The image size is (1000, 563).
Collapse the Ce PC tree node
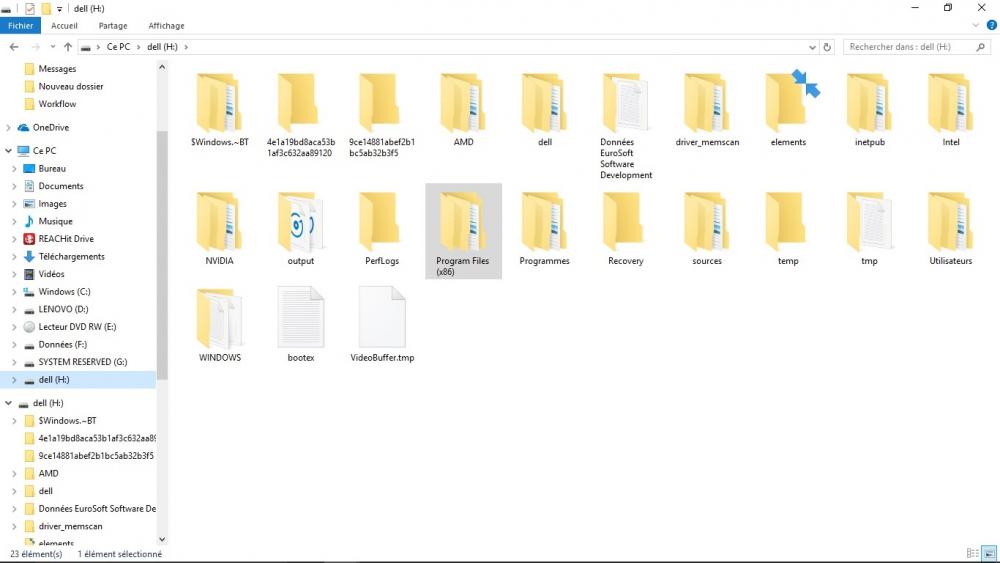(8, 150)
